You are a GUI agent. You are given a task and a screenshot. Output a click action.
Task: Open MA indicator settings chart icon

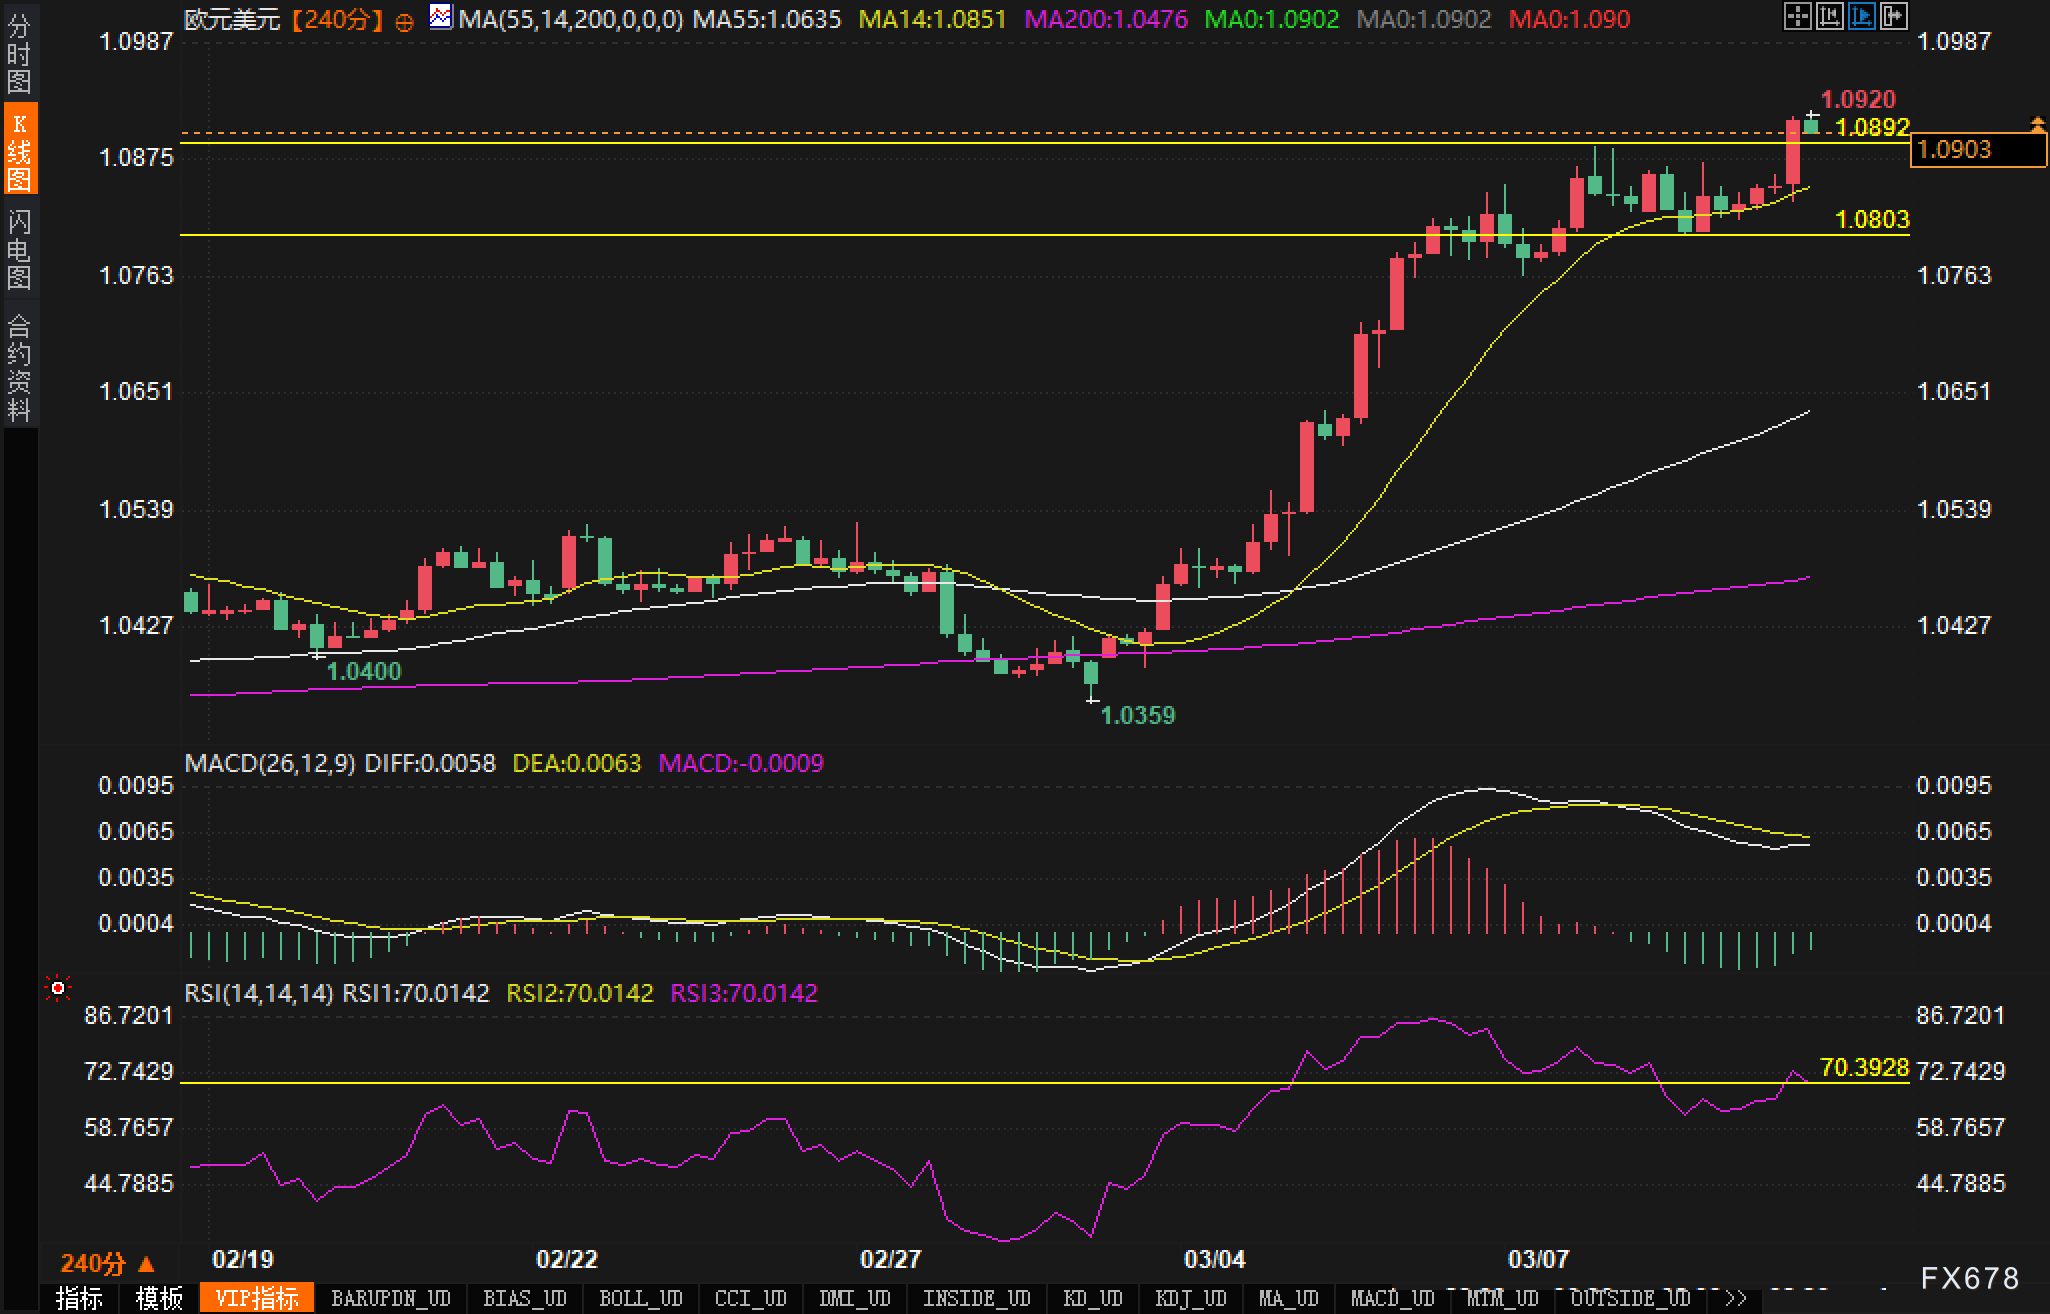(x=440, y=17)
